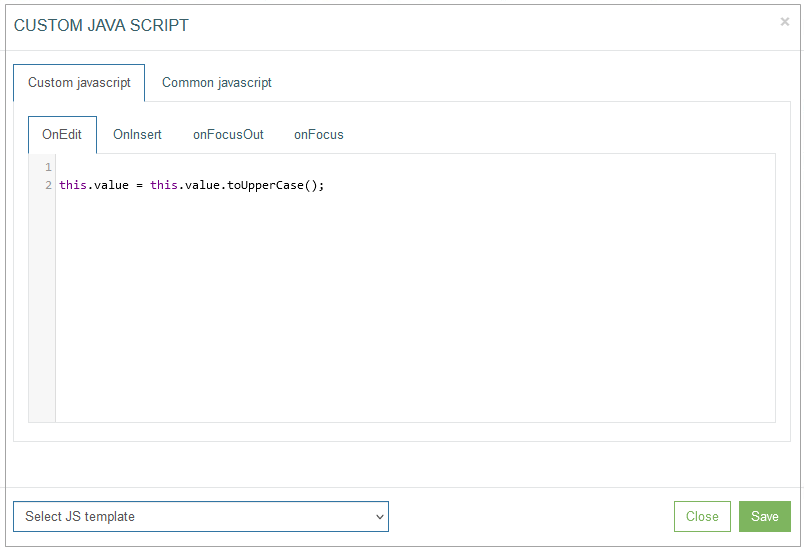Open the onFocusOut event tab

[228, 134]
